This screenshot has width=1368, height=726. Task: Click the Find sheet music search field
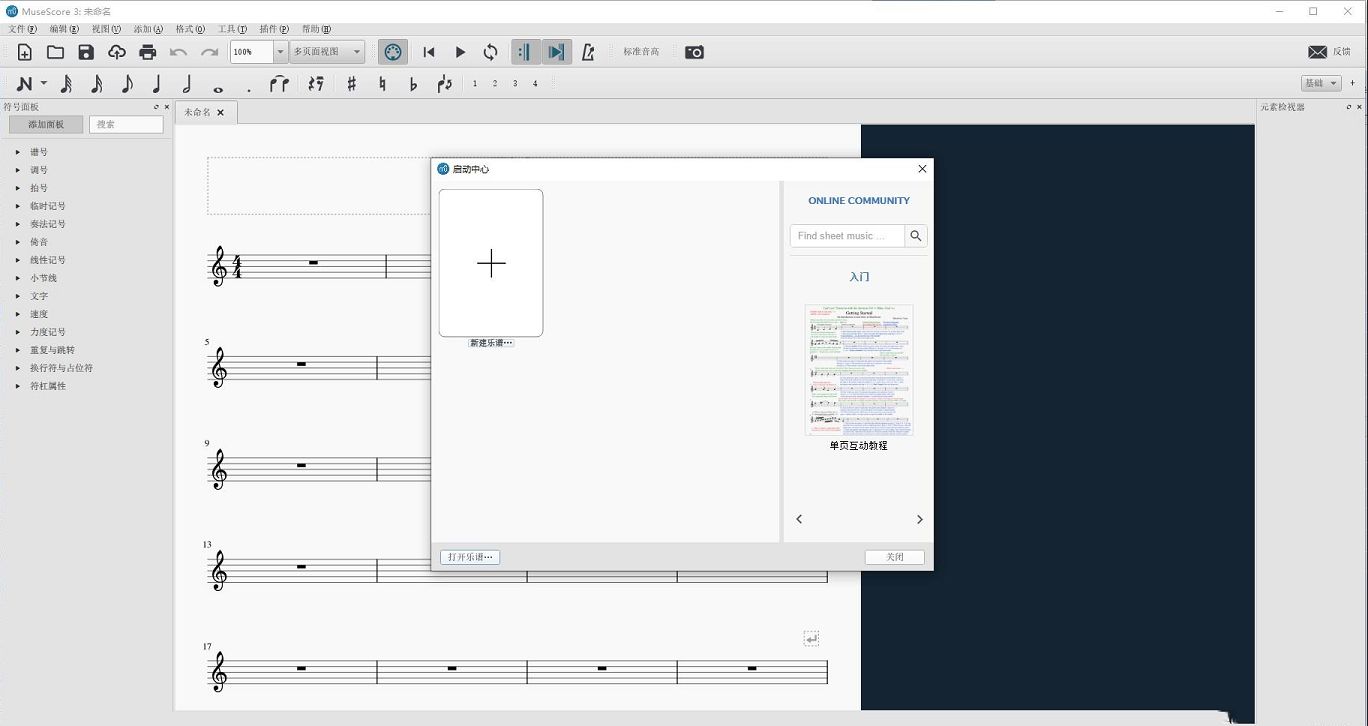(847, 236)
